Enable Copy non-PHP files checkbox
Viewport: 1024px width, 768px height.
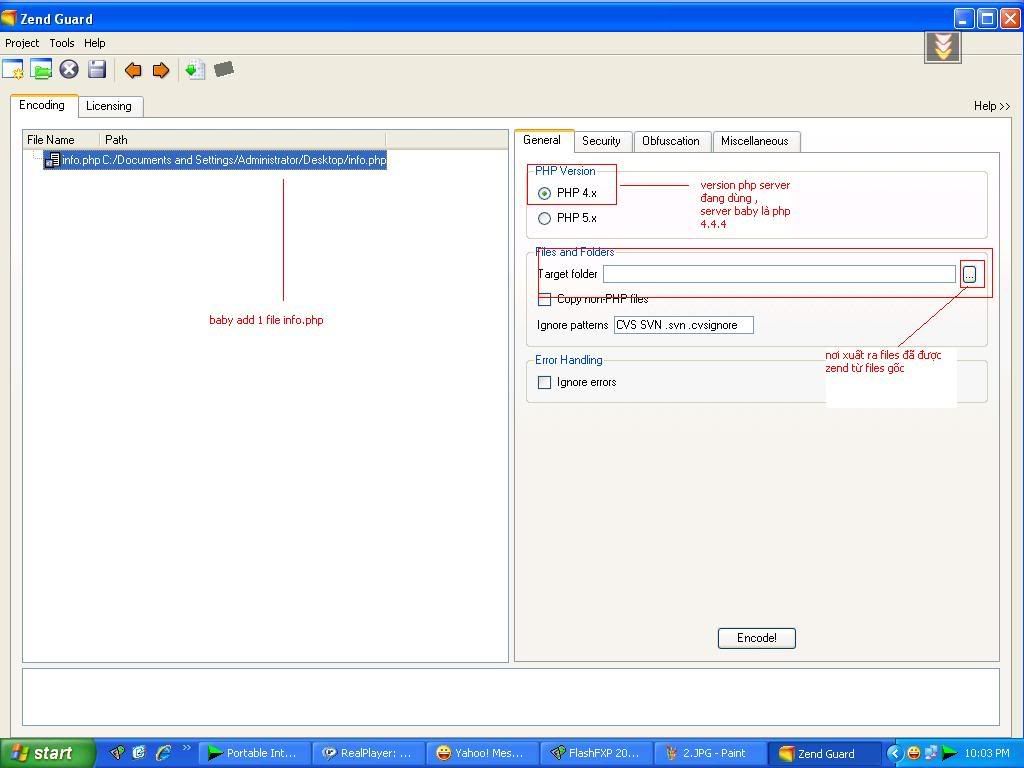tap(544, 299)
